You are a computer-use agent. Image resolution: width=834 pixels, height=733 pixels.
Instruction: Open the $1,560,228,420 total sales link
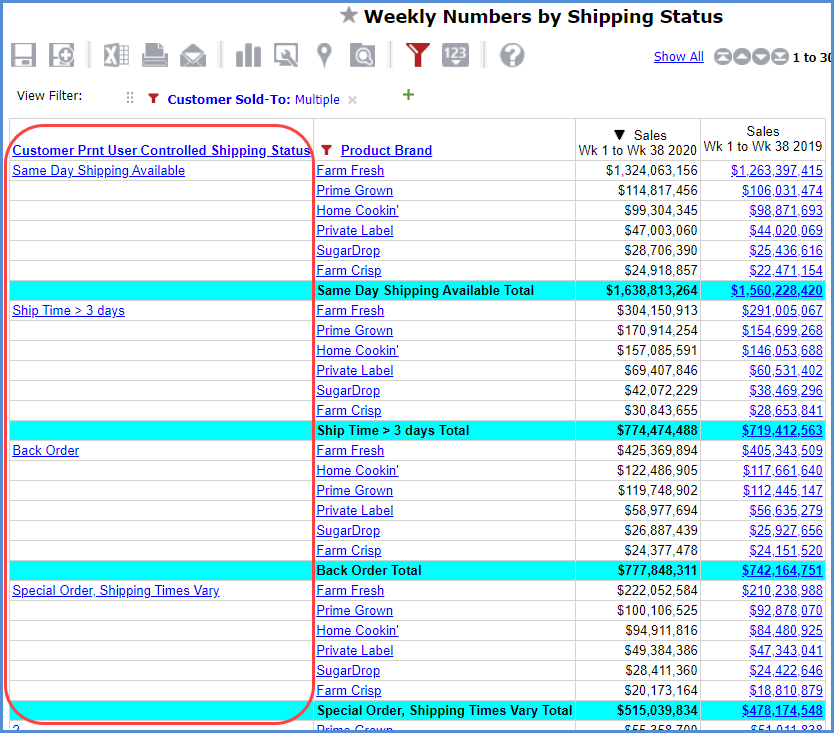(x=776, y=291)
